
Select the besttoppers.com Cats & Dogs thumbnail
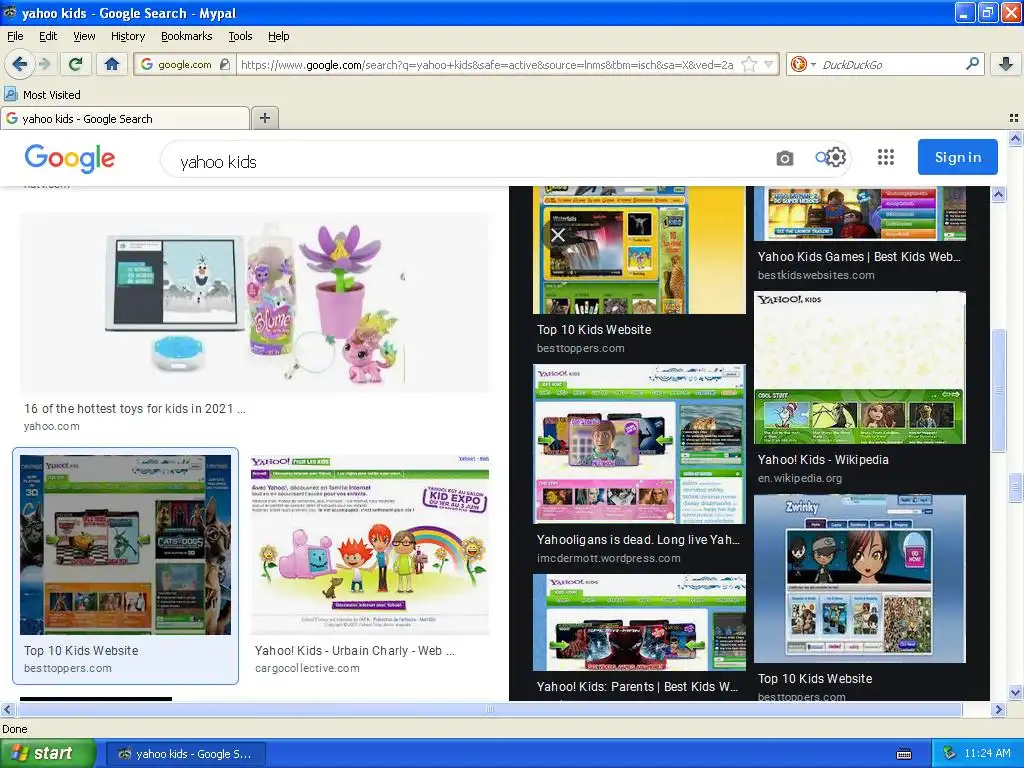[x=125, y=545]
